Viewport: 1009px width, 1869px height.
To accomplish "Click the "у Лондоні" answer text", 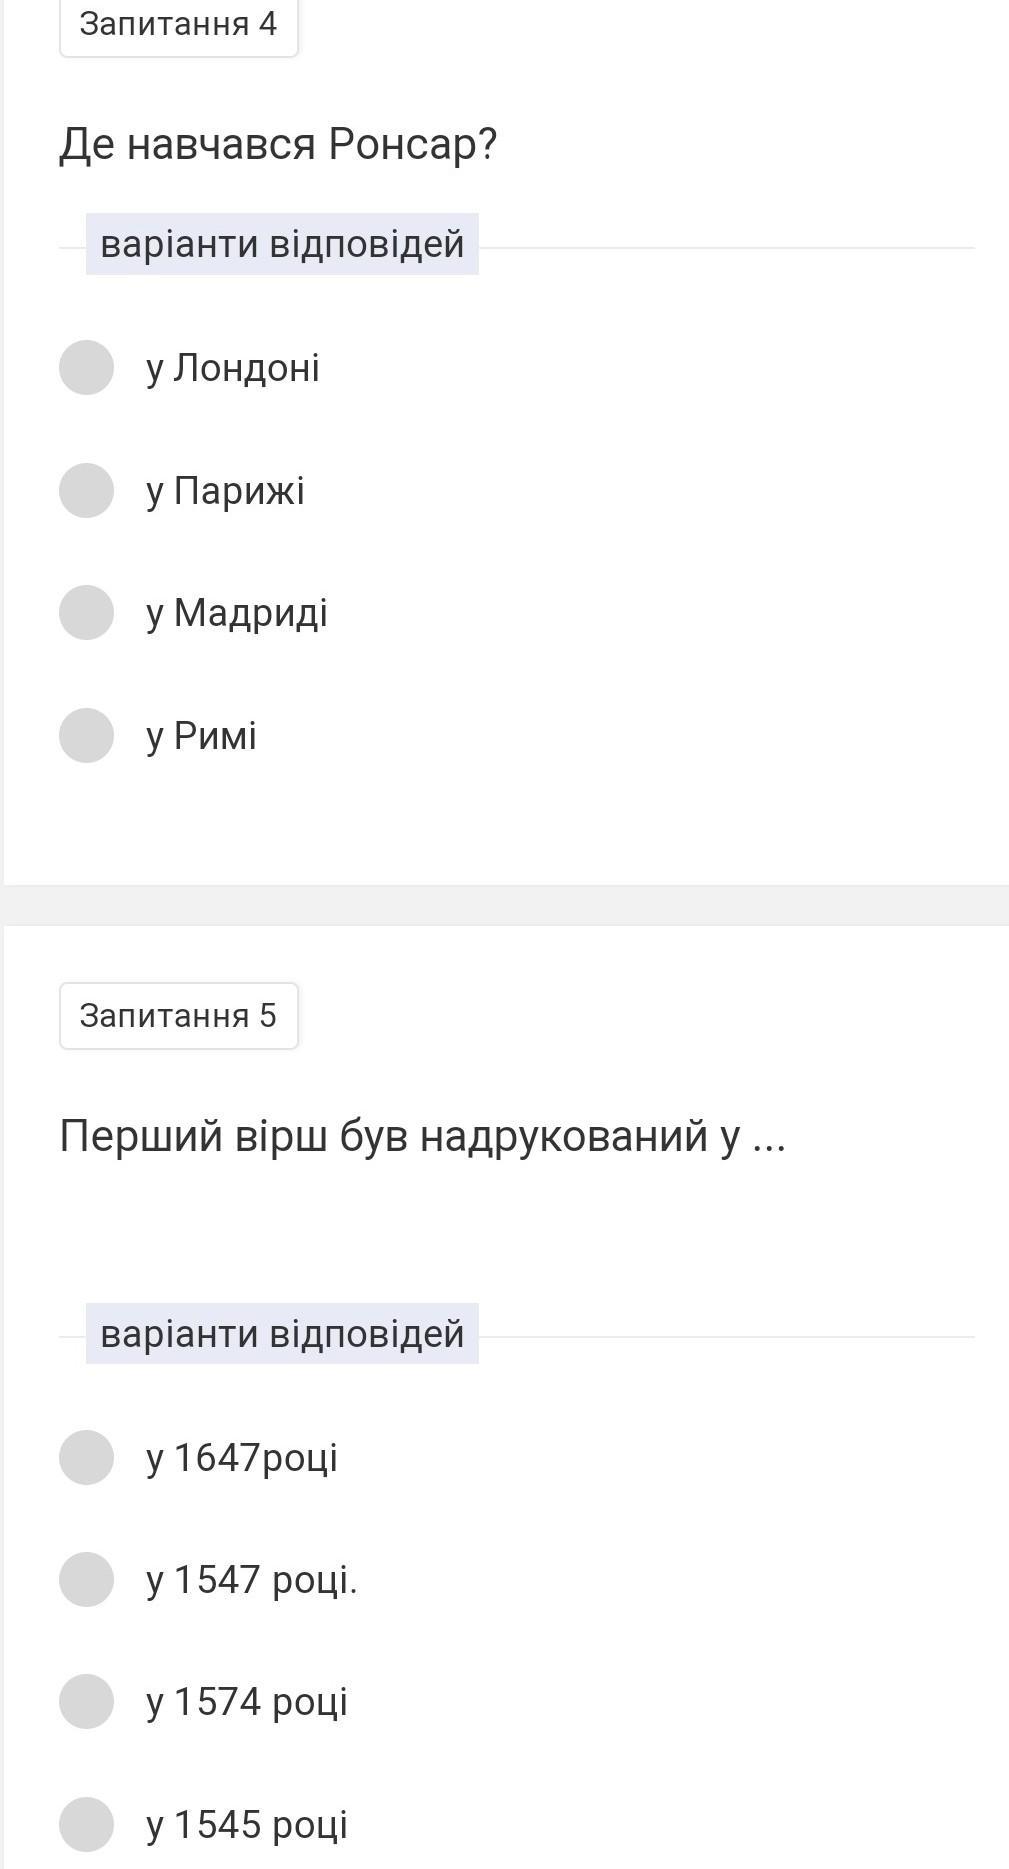I will (233, 368).
